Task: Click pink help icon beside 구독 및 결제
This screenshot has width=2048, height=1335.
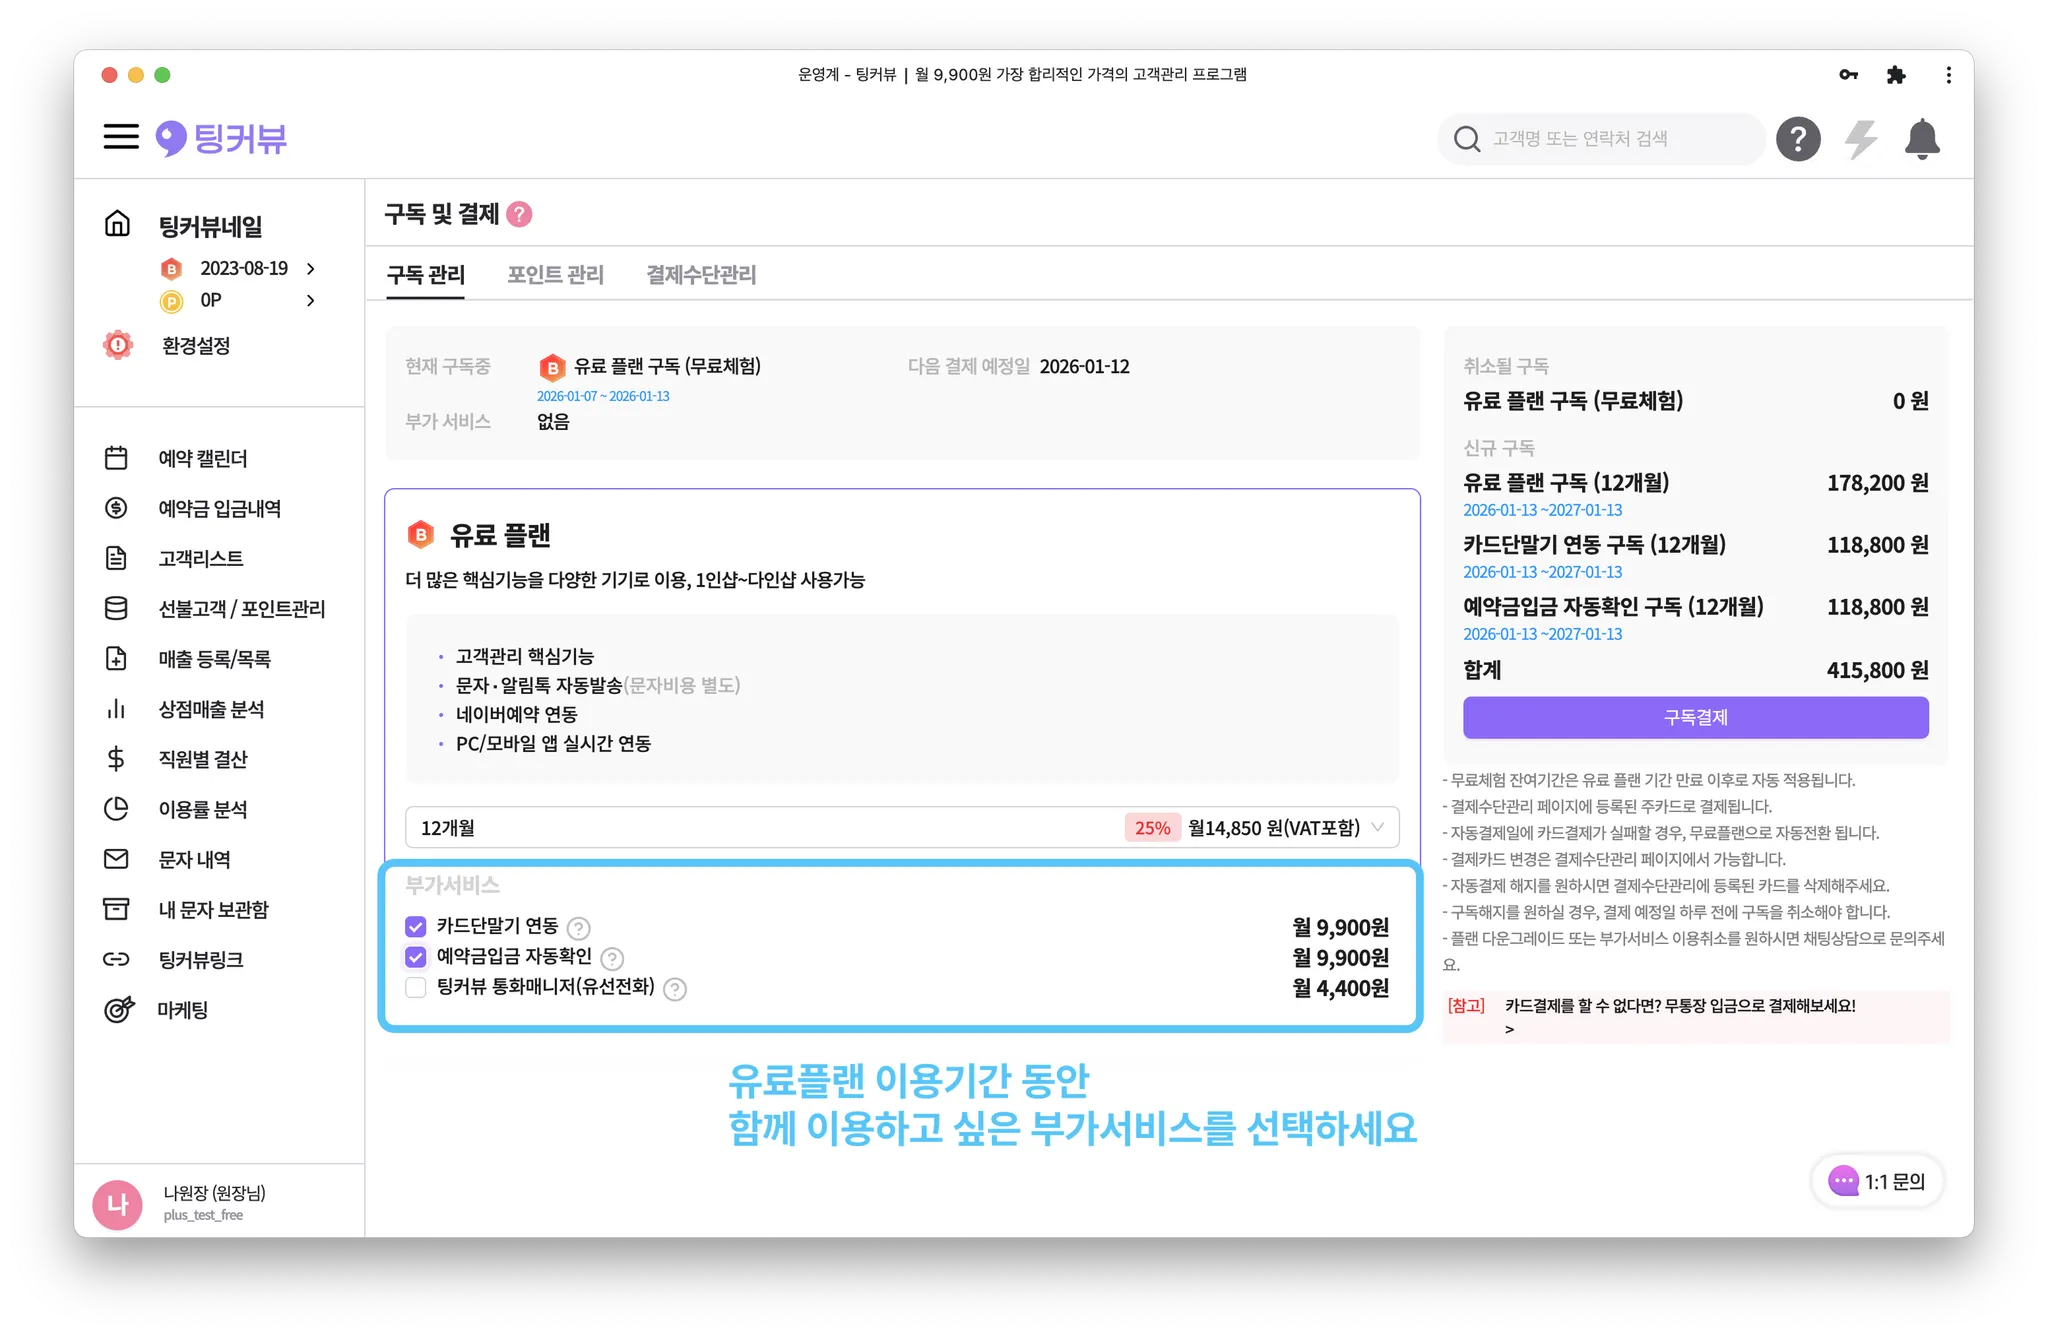Action: pos(519,214)
